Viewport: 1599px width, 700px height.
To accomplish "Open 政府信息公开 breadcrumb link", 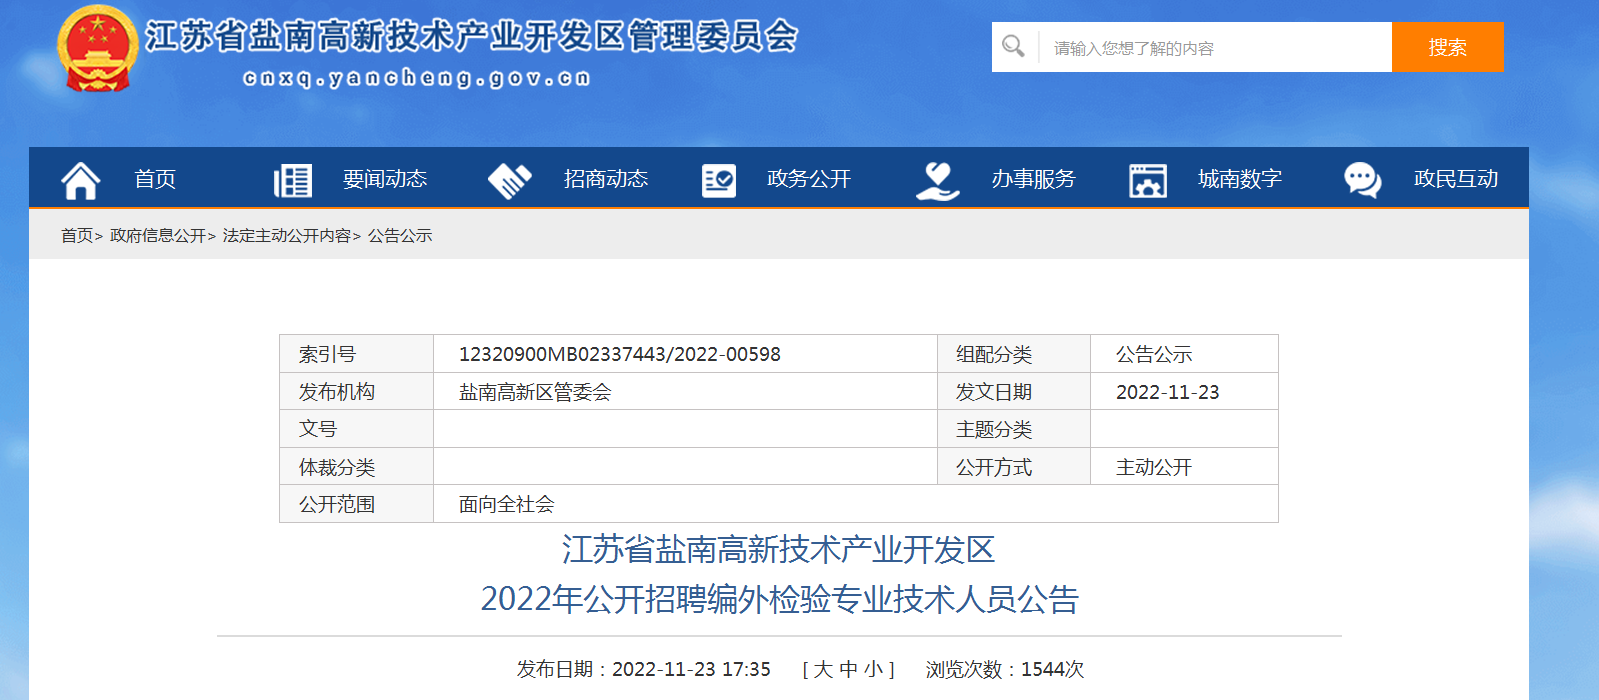I will tap(158, 236).
